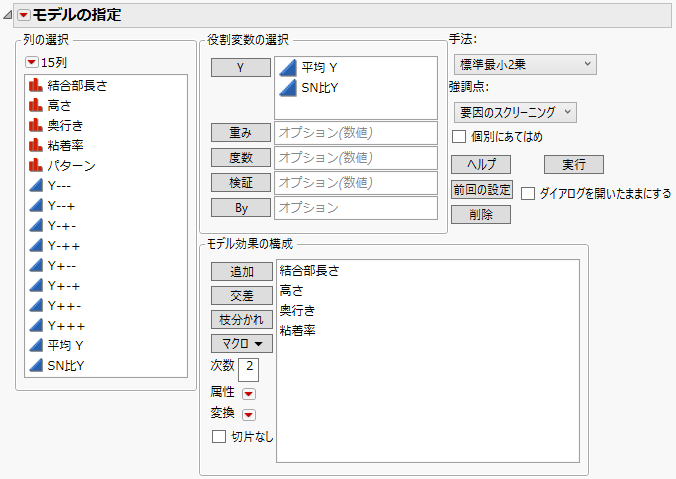Open the 15列 red triangle menu

pos(31,63)
